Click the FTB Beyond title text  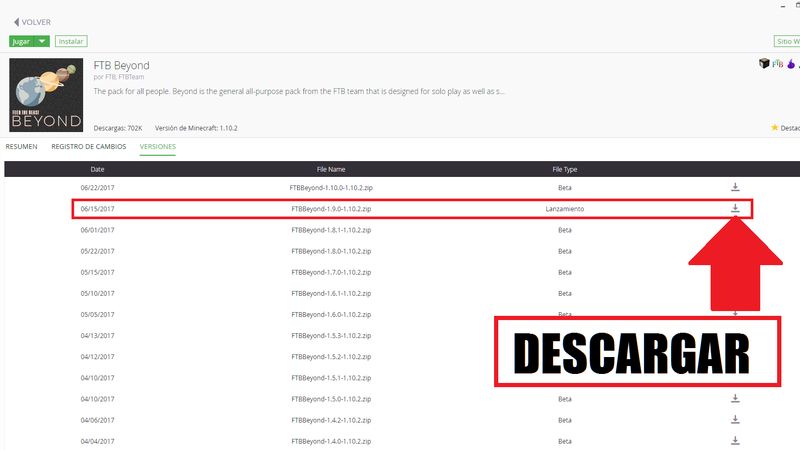point(121,65)
